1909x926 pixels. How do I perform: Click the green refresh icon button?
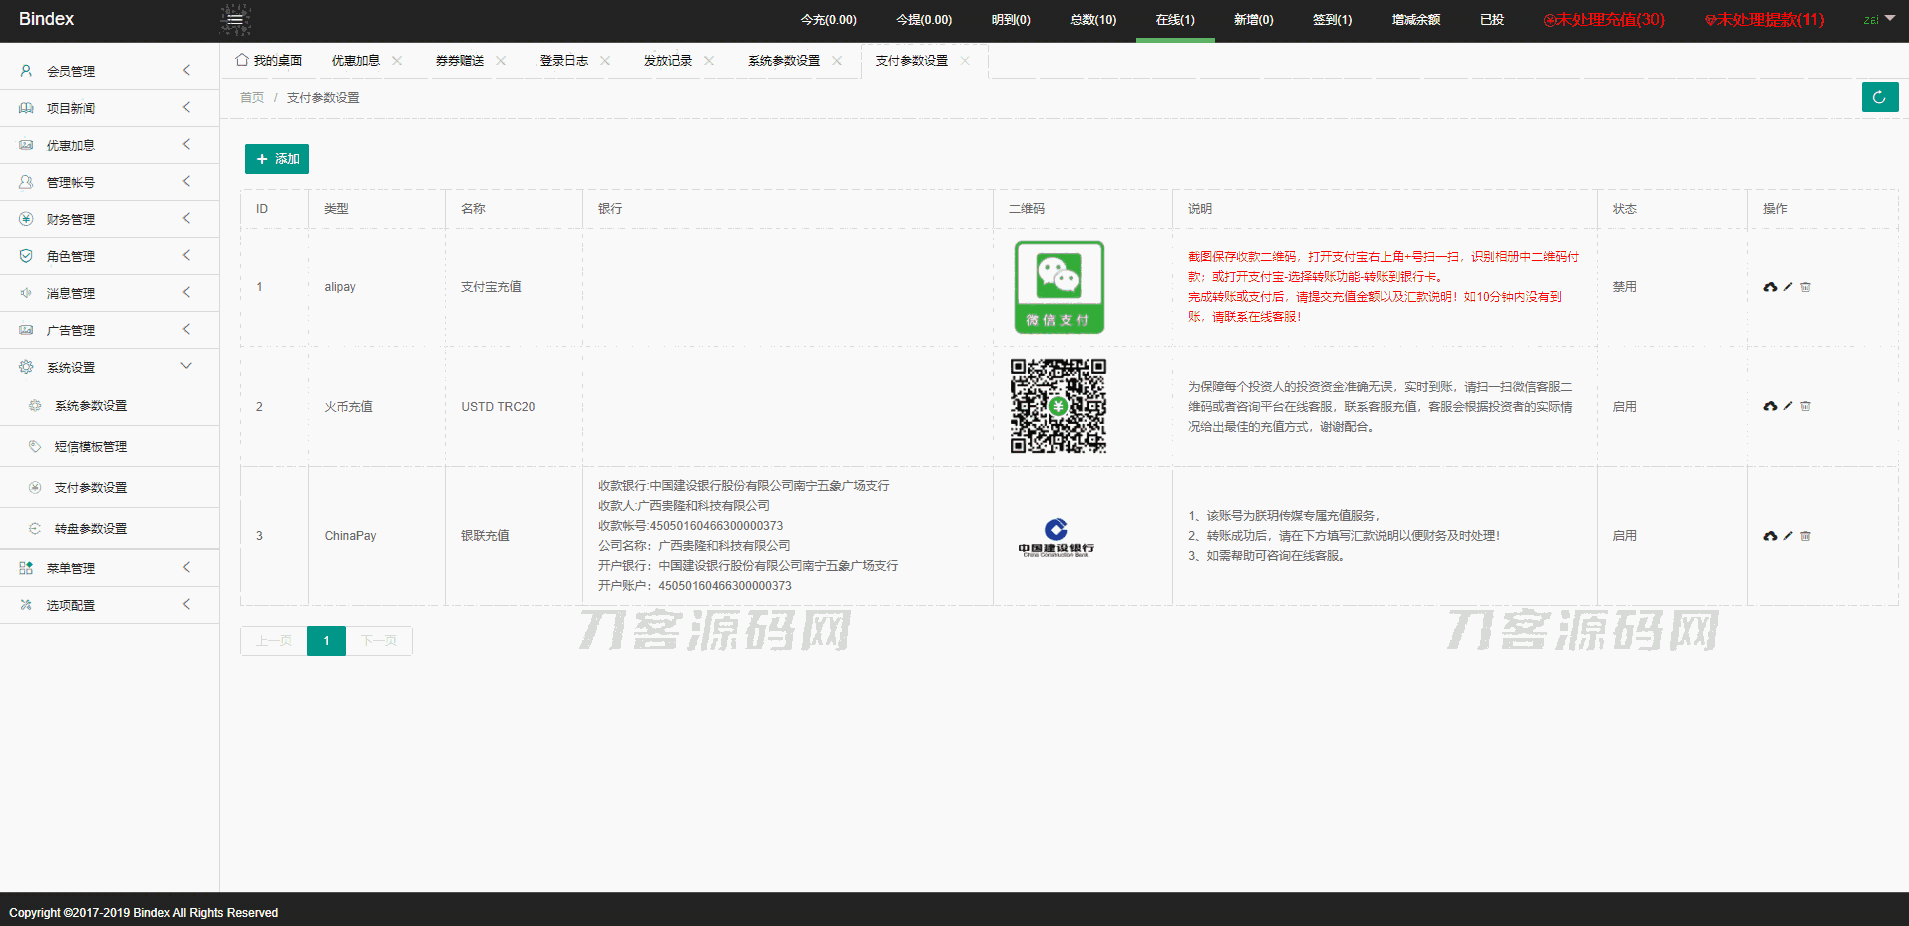(1879, 97)
